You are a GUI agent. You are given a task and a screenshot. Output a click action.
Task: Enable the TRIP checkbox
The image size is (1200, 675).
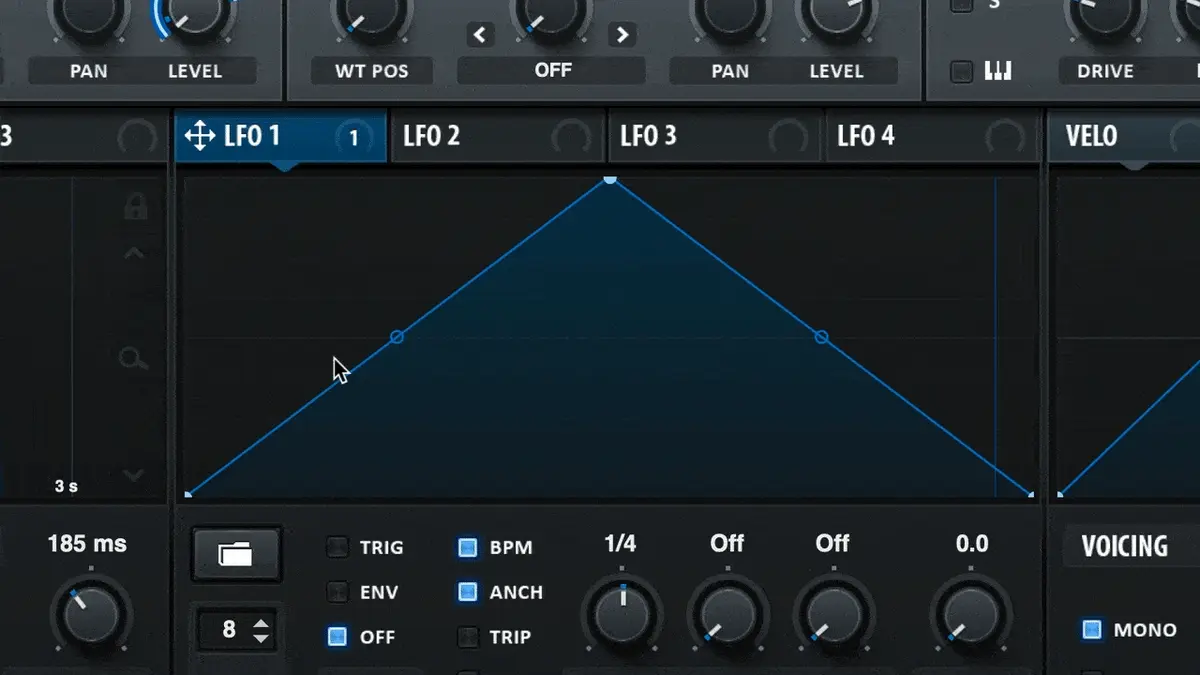click(467, 637)
